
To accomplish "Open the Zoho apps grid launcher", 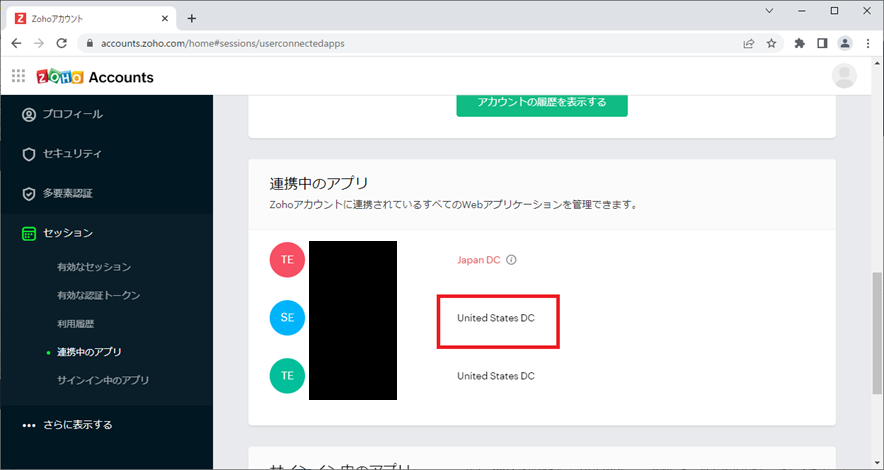I will click(x=18, y=77).
